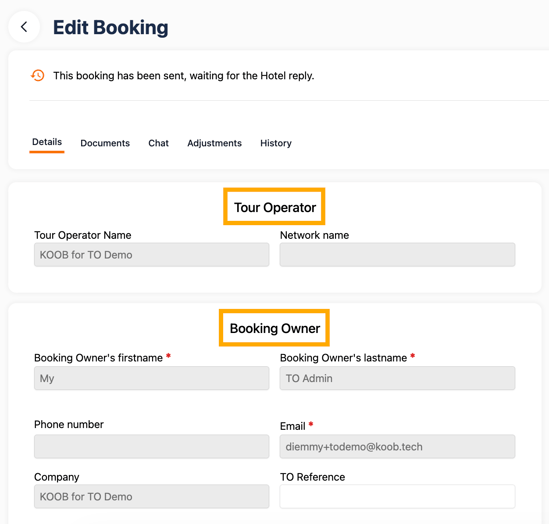Screen dimensions: 549x524
Task: Select the Adjustments tab
Action: (x=214, y=143)
